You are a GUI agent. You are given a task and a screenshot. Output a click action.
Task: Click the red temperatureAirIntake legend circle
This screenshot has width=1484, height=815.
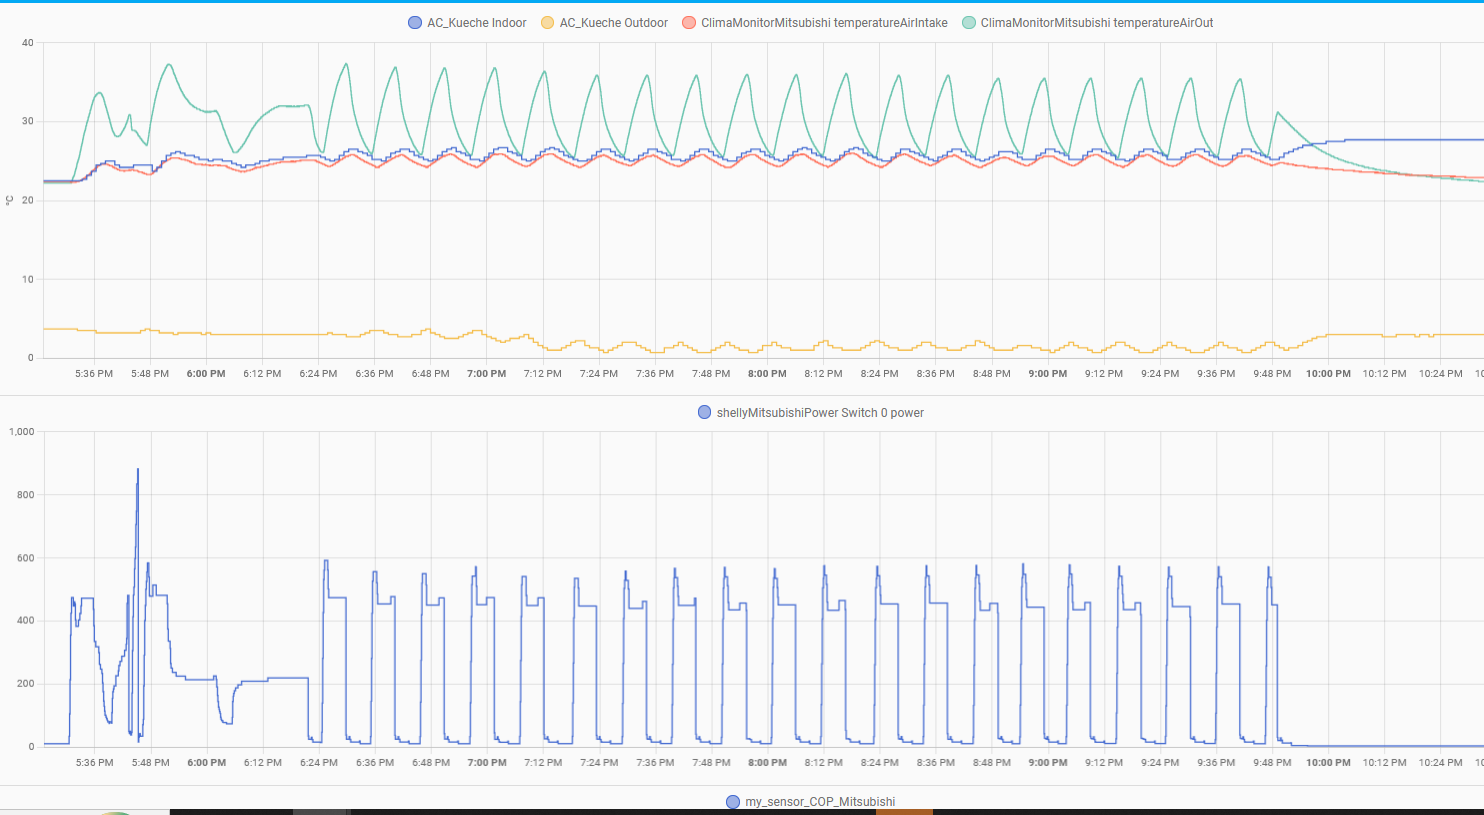point(689,23)
